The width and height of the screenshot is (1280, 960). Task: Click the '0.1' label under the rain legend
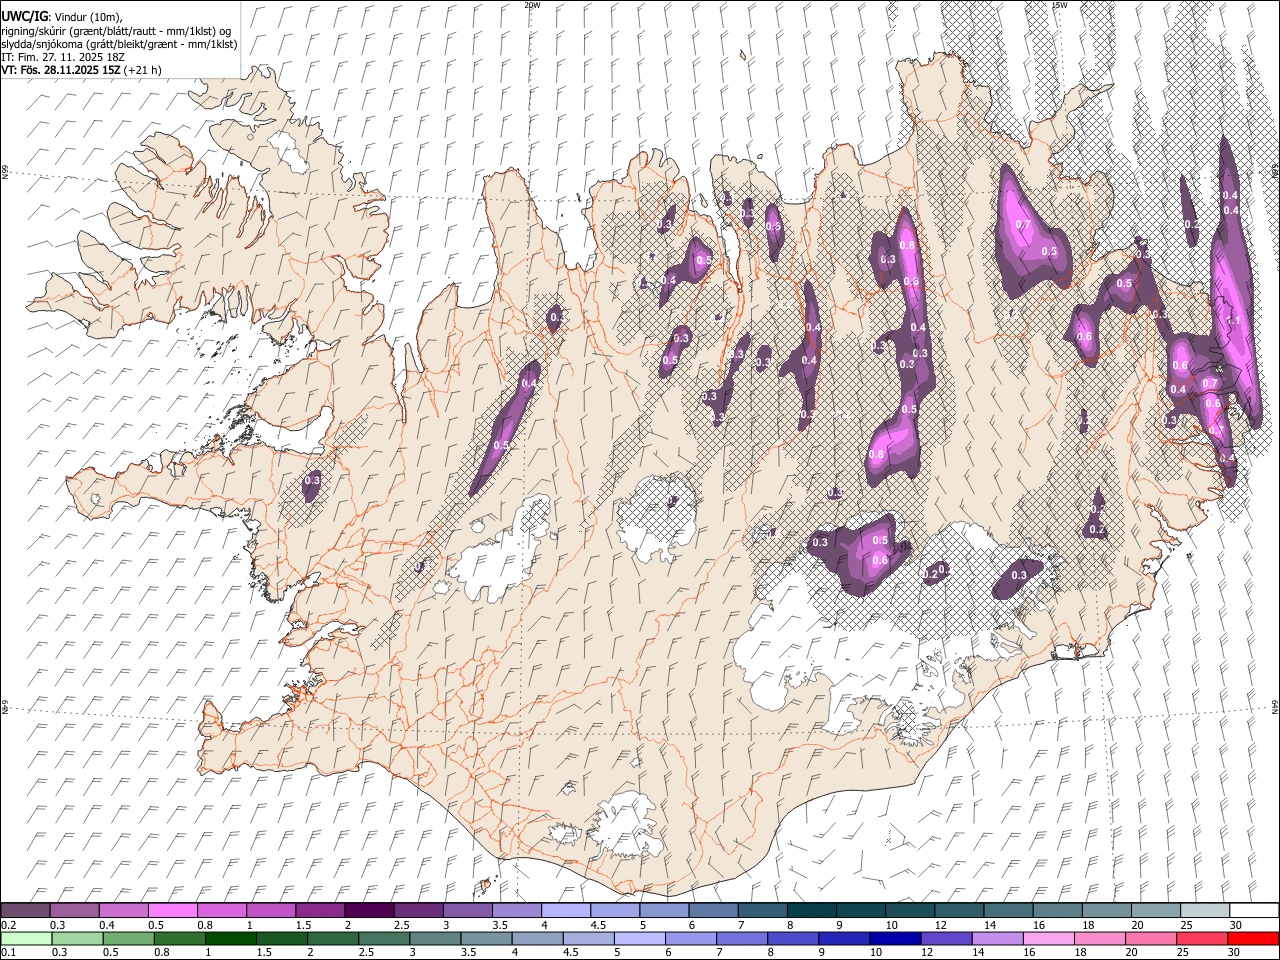coord(8,952)
